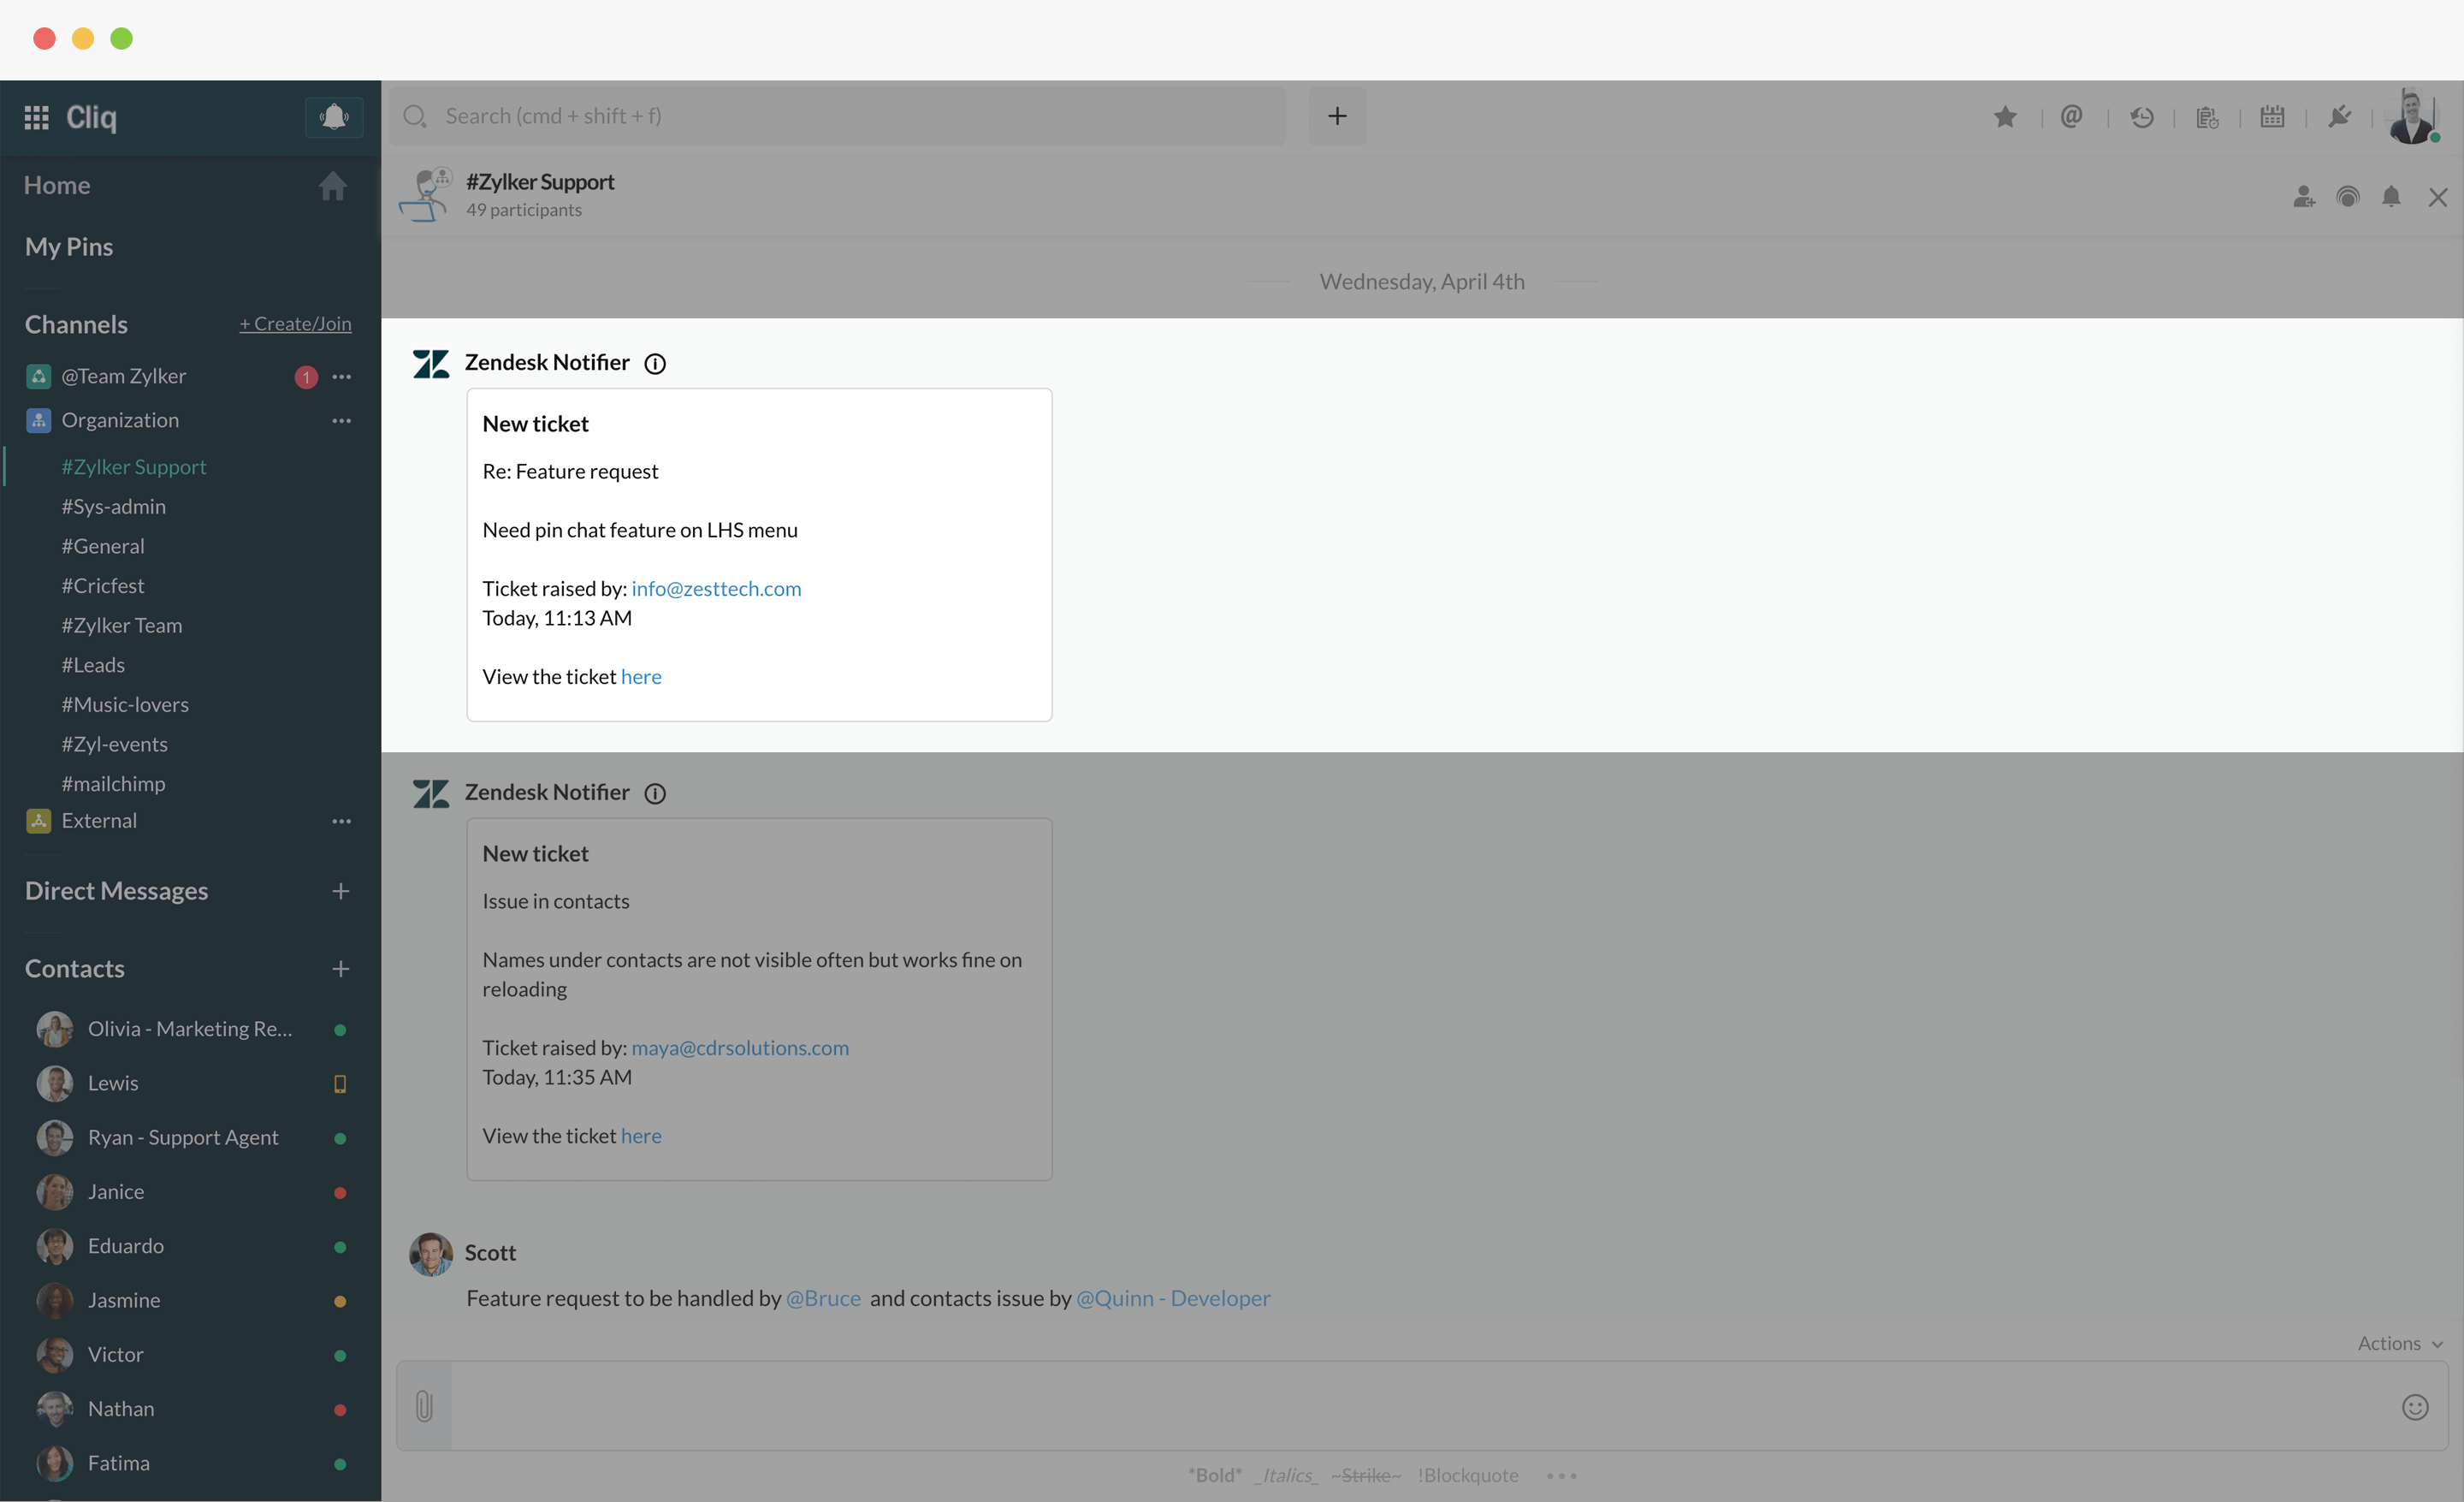Click the broadcast icon in channel header
The width and height of the screenshot is (2464, 1502).
(2347, 197)
